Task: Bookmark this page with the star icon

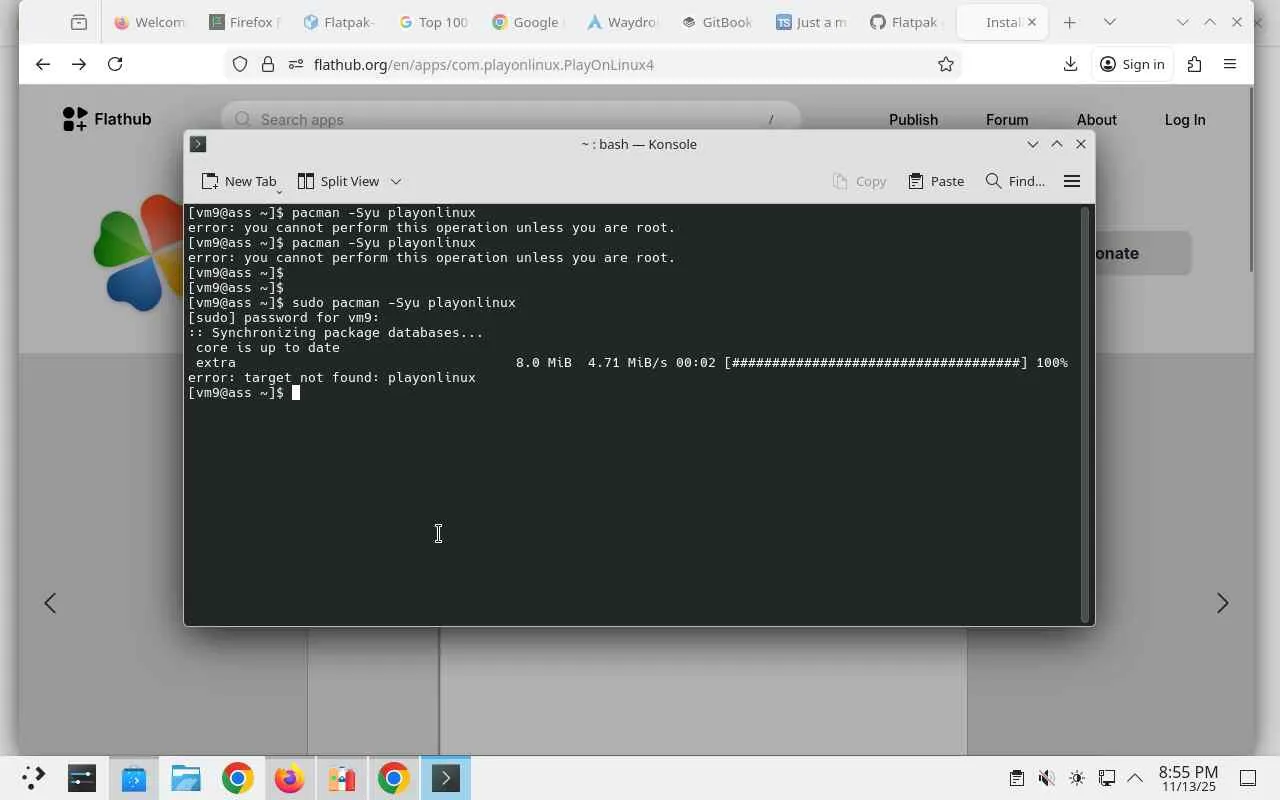Action: pyautogui.click(x=946, y=64)
